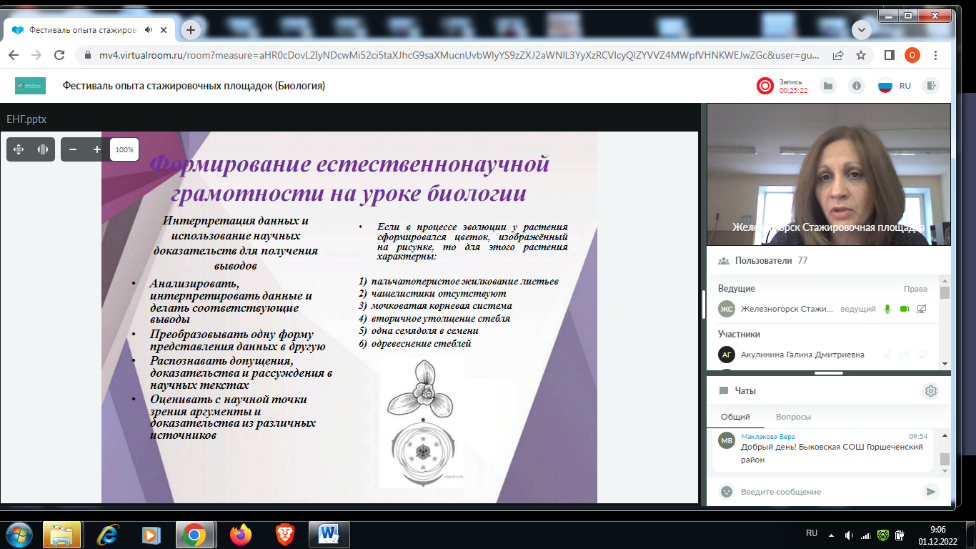Open File Explorer from taskbar
This screenshot has height=549, width=976.
tap(62, 535)
